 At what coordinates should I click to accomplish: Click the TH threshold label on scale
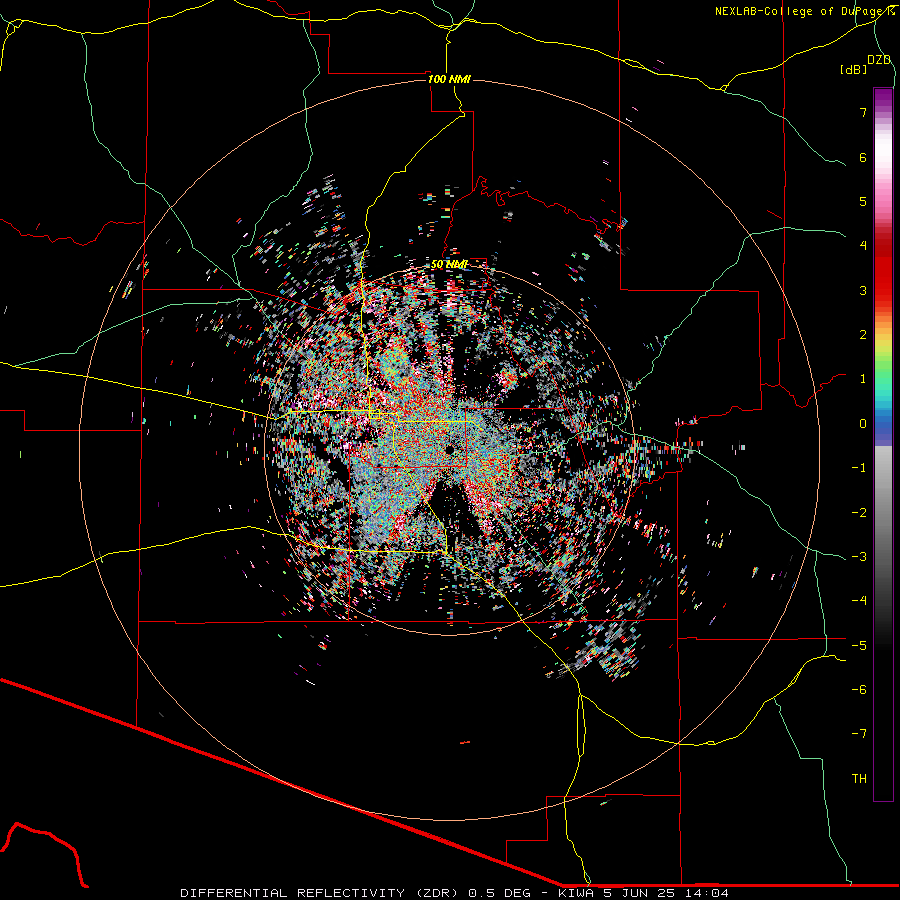pos(859,778)
